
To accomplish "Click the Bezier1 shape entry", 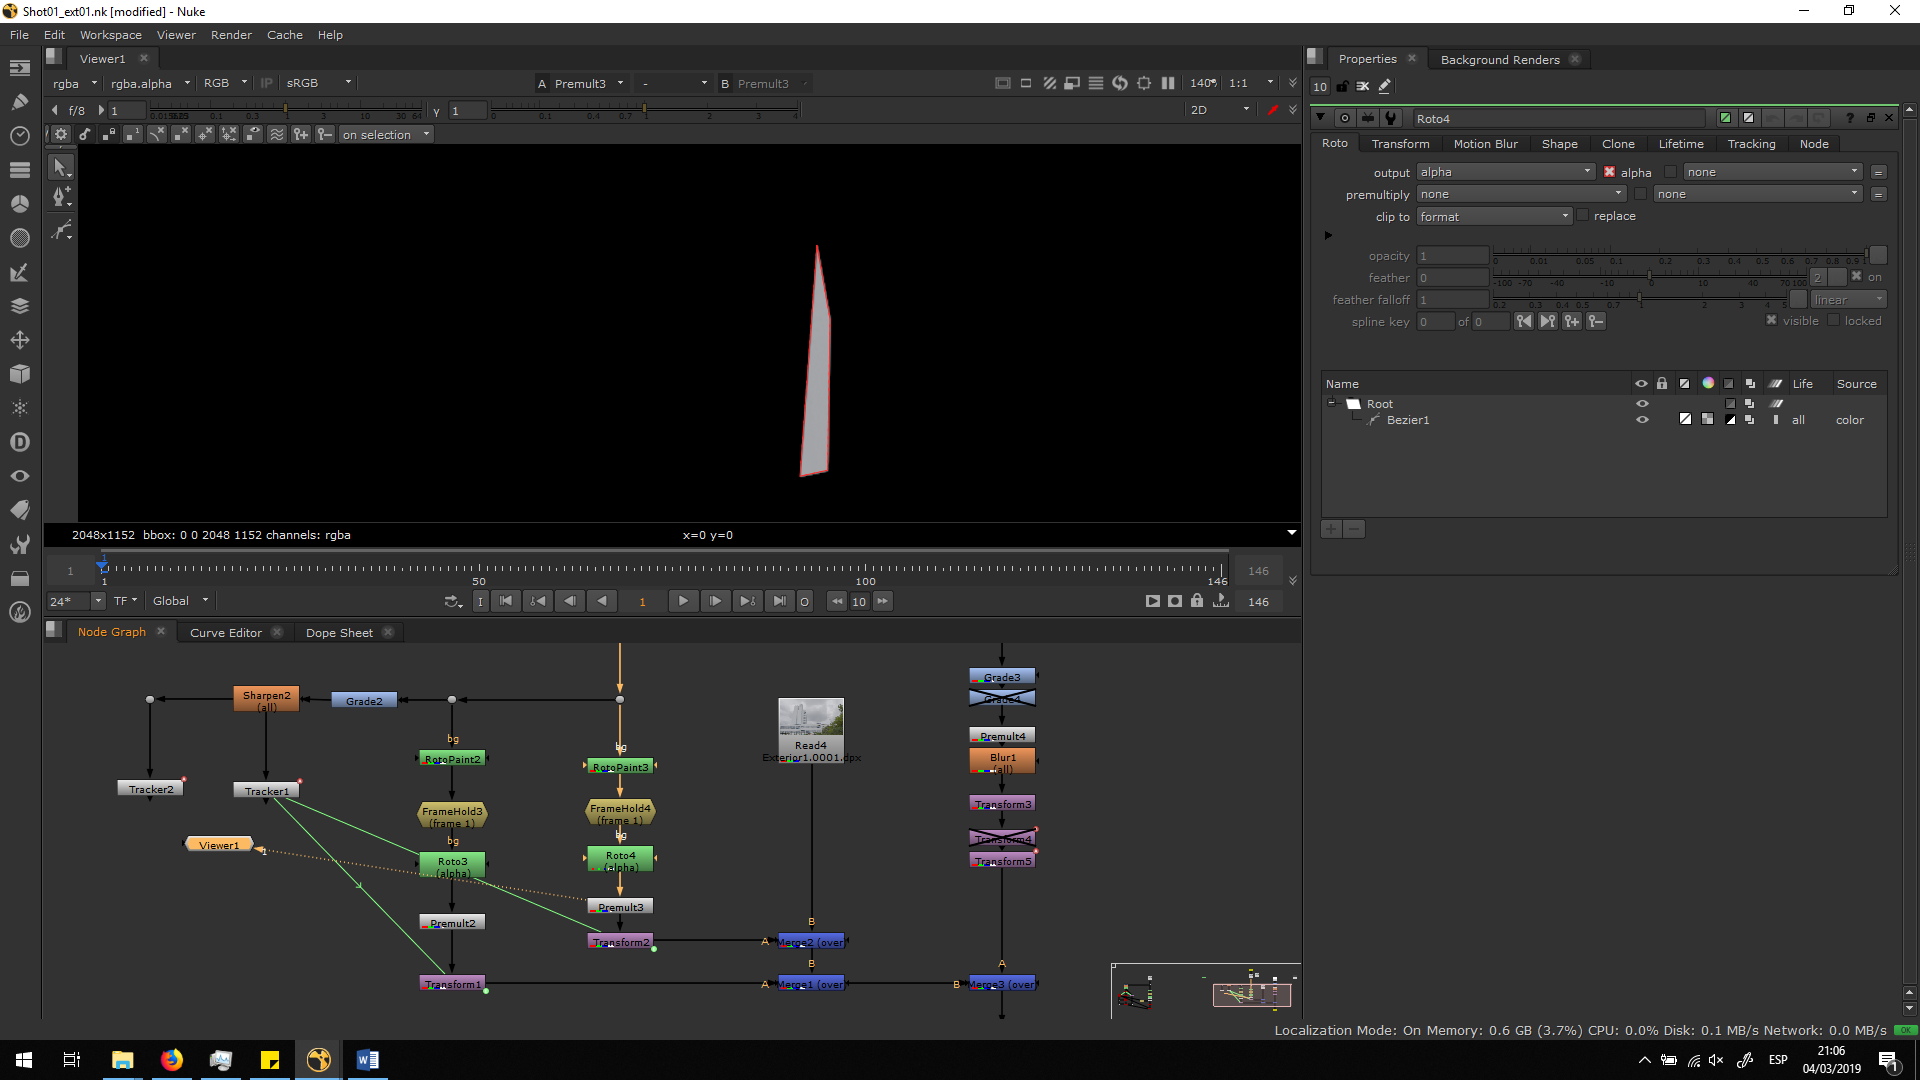I will pyautogui.click(x=1407, y=420).
